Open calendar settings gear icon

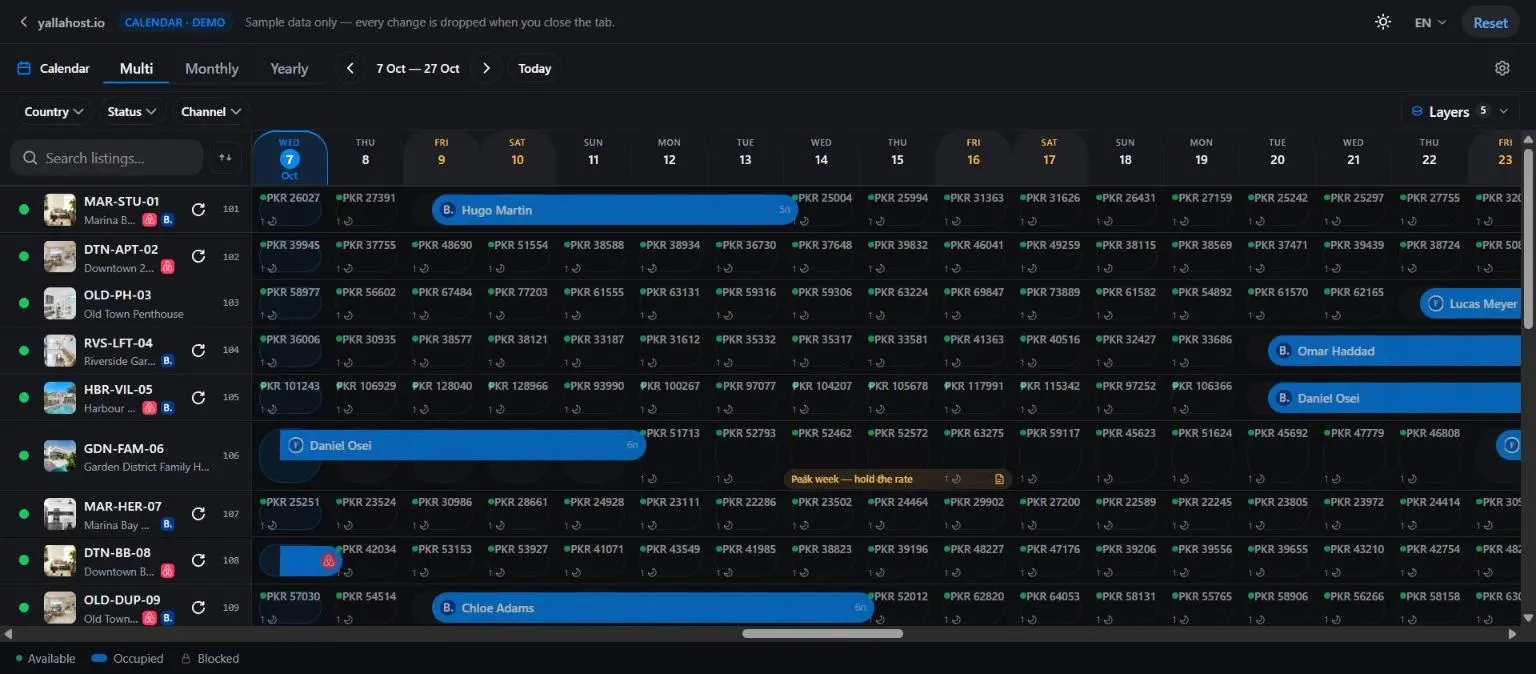coord(1502,68)
